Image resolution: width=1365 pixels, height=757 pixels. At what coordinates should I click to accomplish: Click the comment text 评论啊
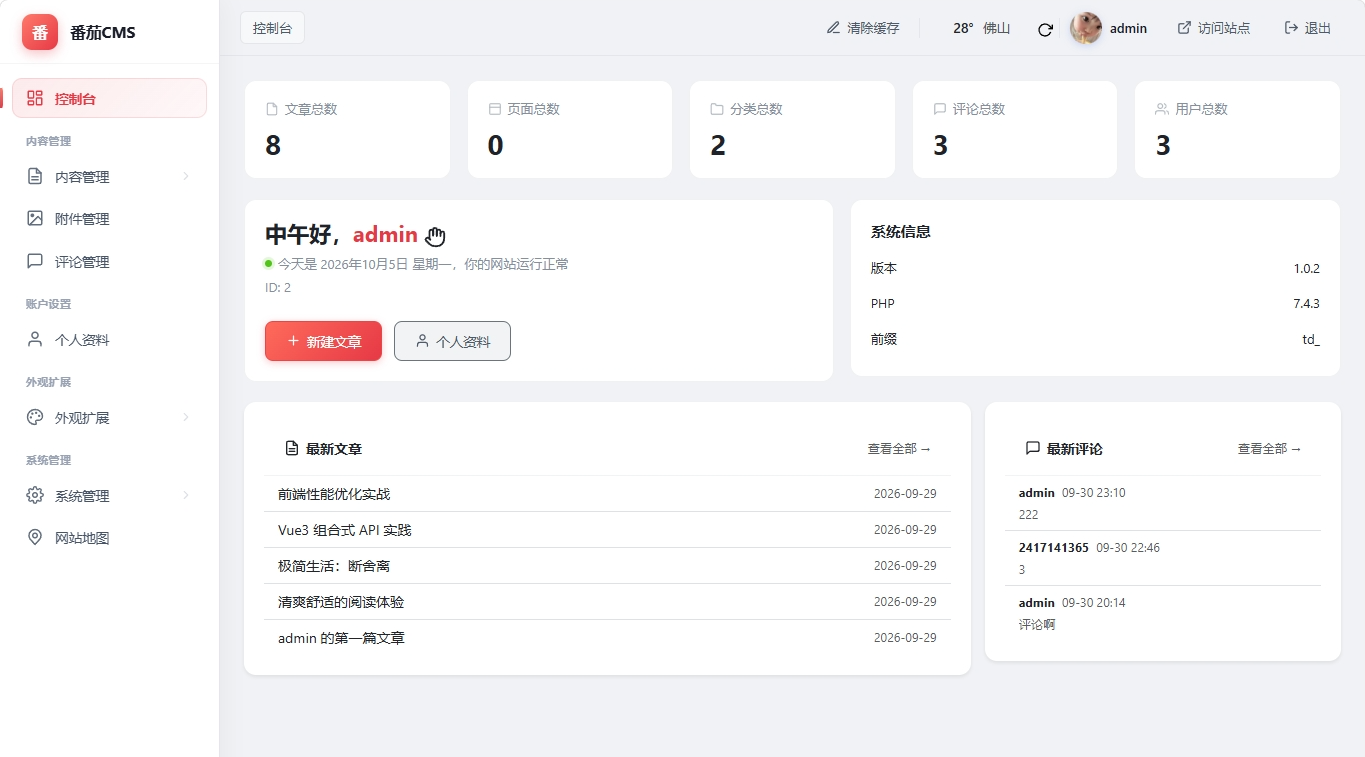click(x=1037, y=625)
